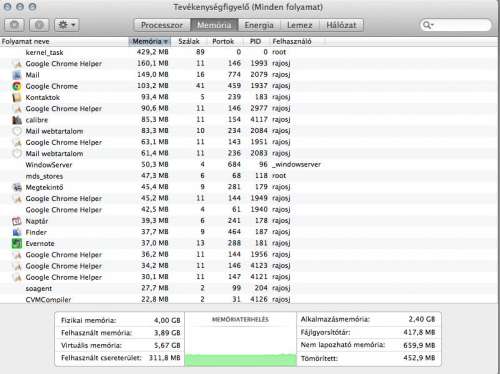The width and height of the screenshot is (500, 374).
Task: Select the soagent process name
Action: pyautogui.click(x=39, y=288)
